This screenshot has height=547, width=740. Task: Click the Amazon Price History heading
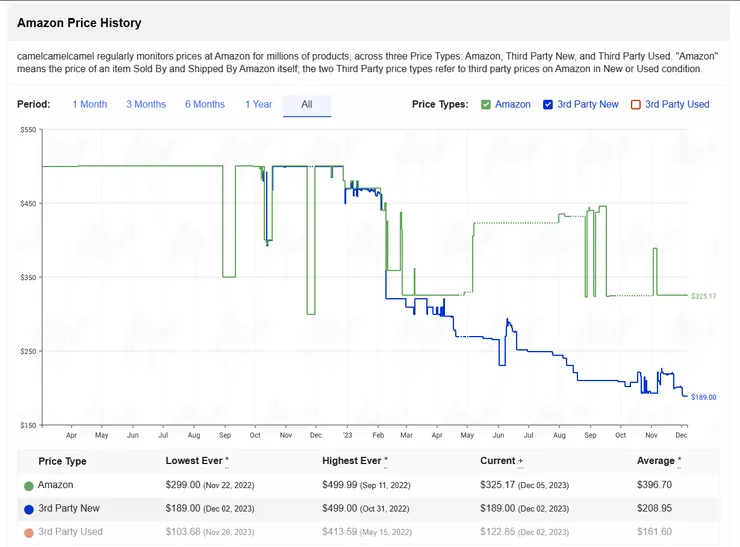coord(79,23)
